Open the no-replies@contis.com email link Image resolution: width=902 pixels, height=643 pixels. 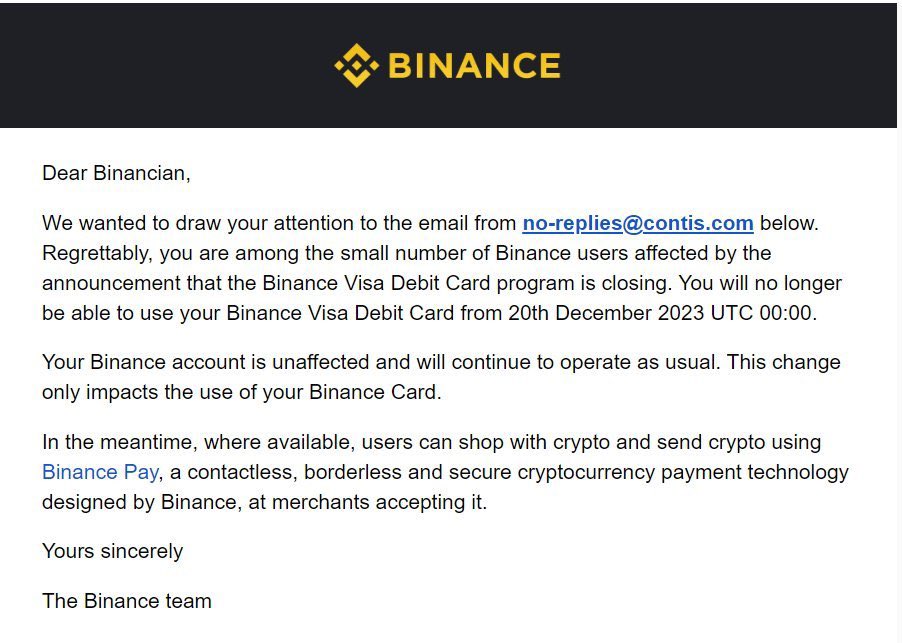tap(638, 223)
